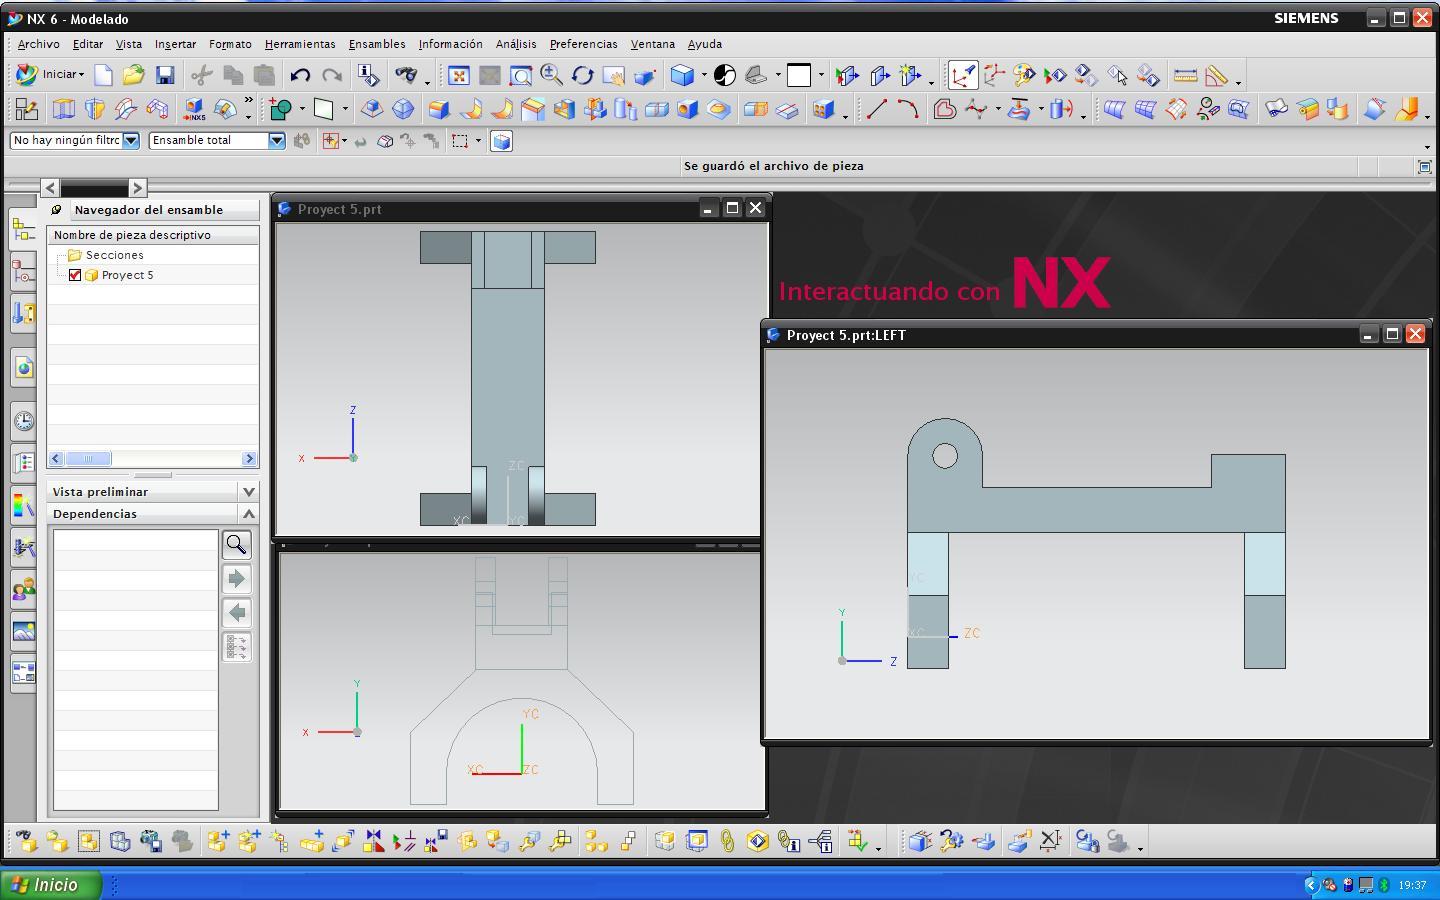Click the Object Information icon
Screen dimensions: 1440x900
tap(368, 75)
